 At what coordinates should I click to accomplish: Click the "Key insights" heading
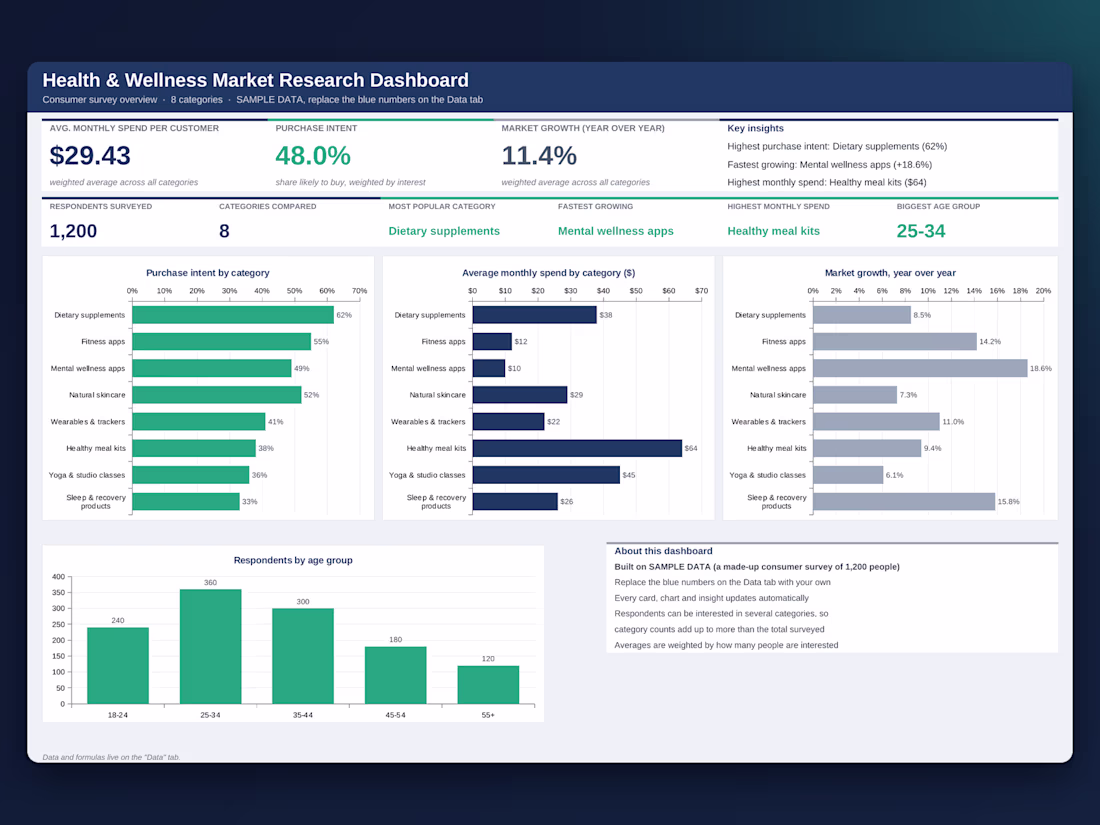pos(756,128)
